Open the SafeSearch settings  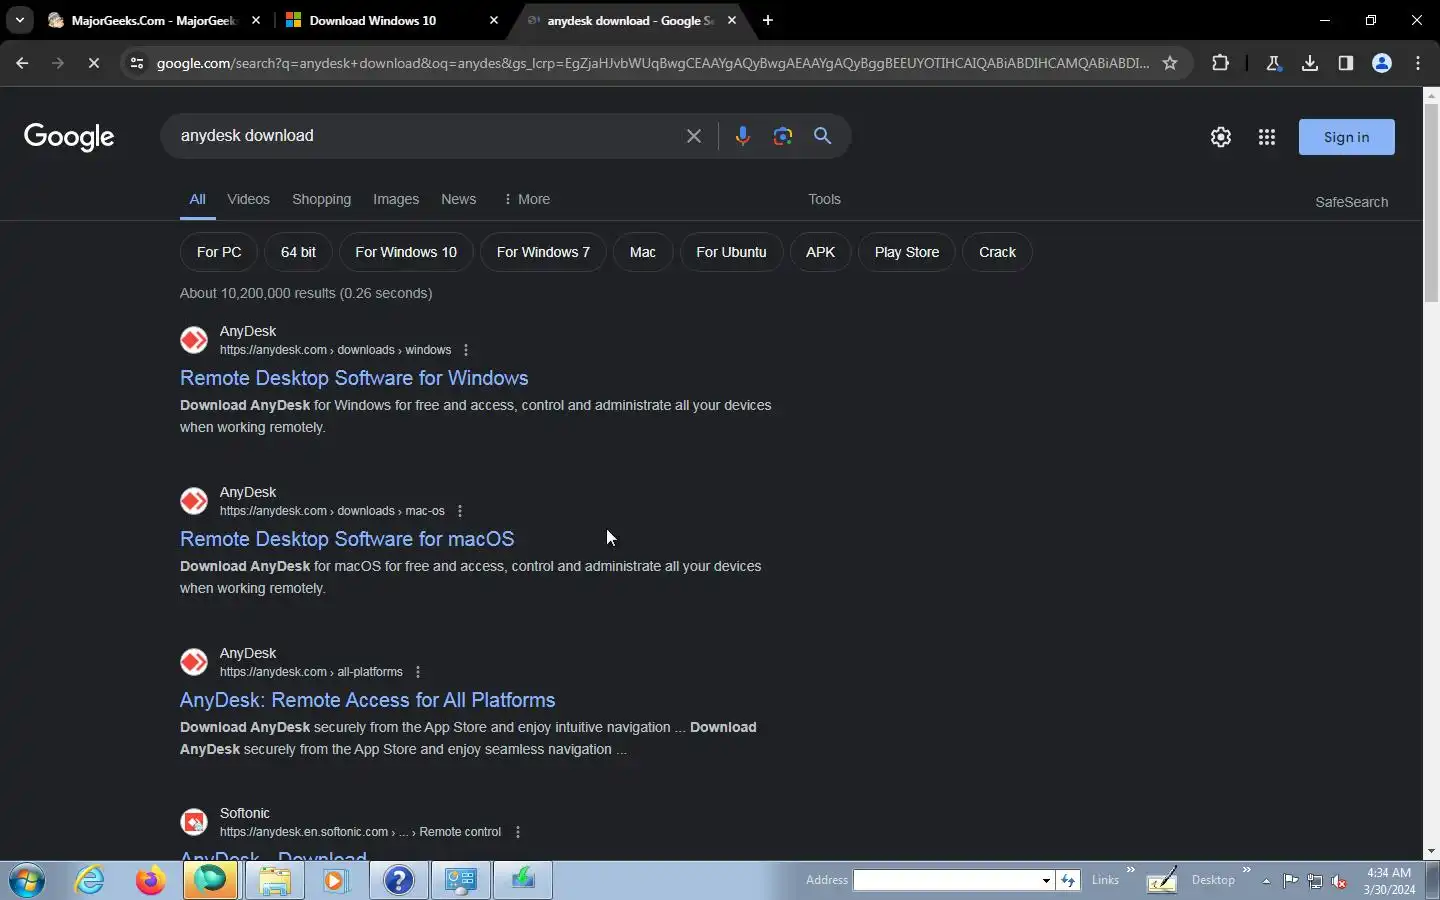click(x=1351, y=202)
